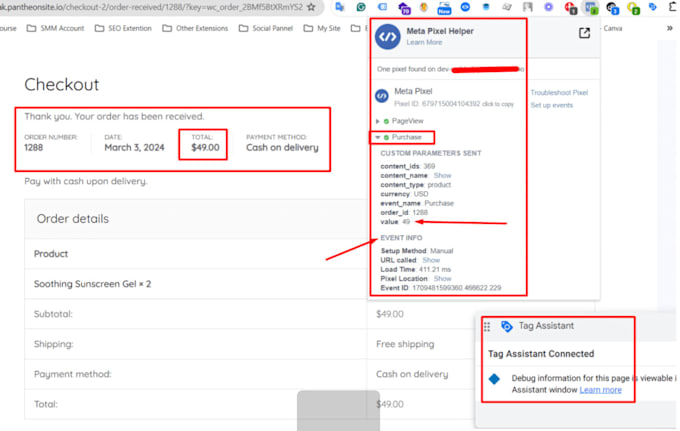
Task: Select order number 1288 on the page
Action: pos(33,148)
